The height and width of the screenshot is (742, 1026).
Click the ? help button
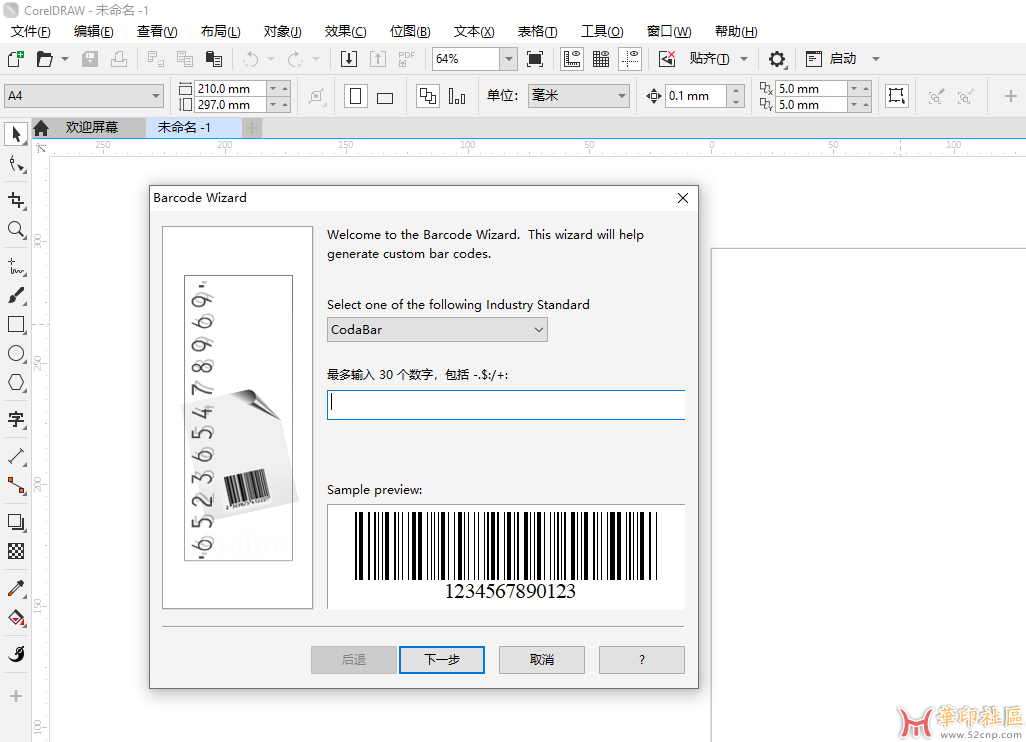[642, 660]
